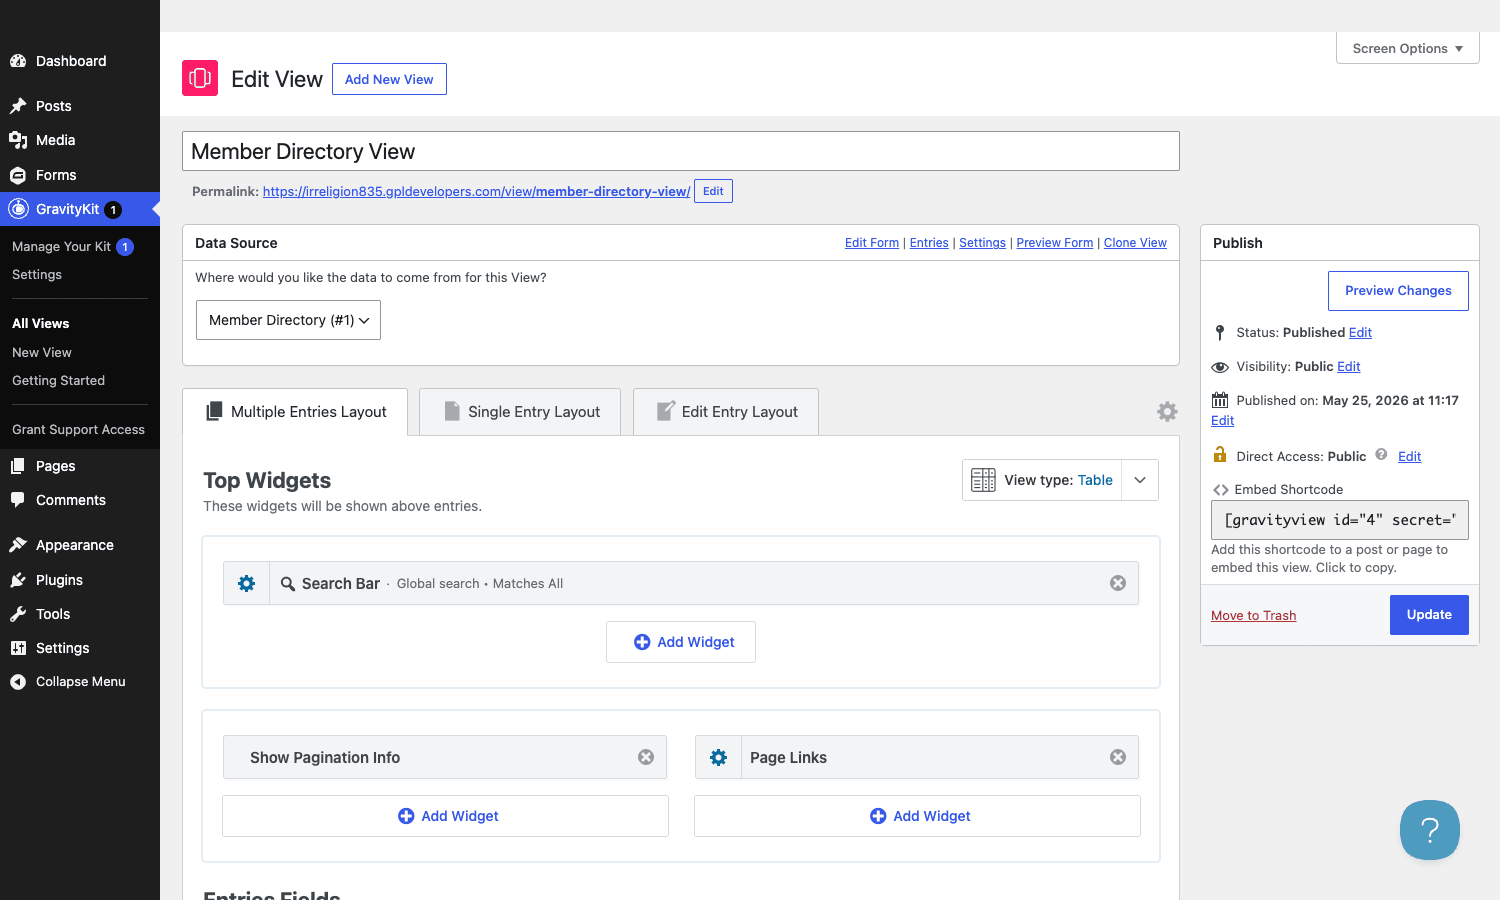Open the Member Directory data source dropdown

click(288, 320)
